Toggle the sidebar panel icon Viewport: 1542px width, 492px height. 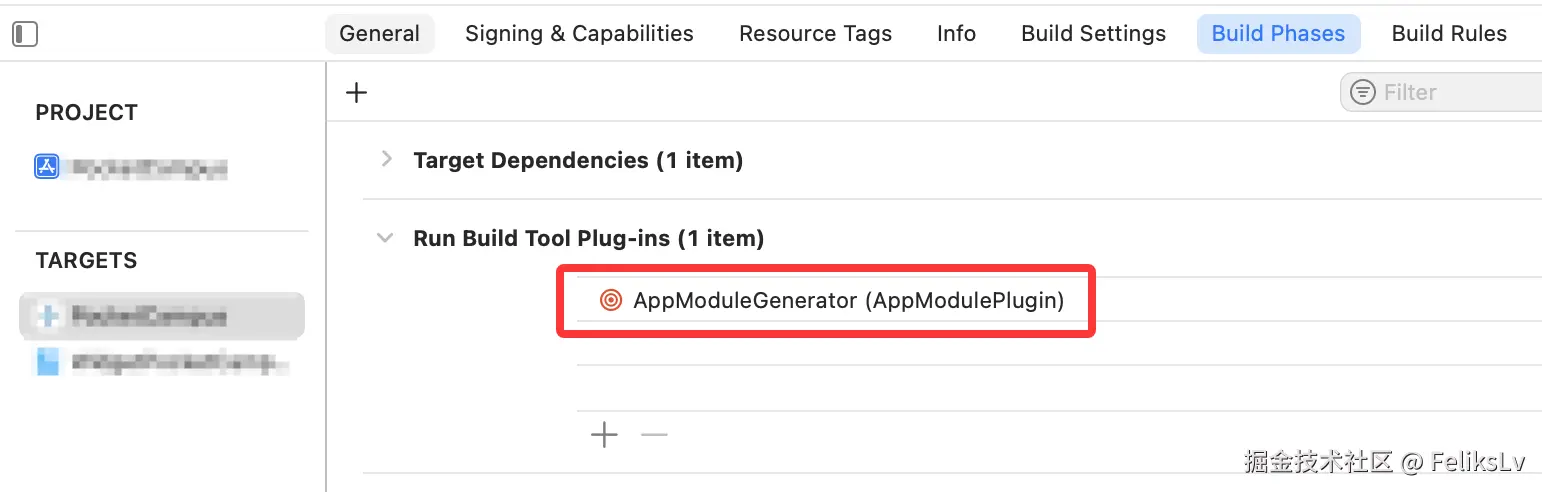(25, 34)
